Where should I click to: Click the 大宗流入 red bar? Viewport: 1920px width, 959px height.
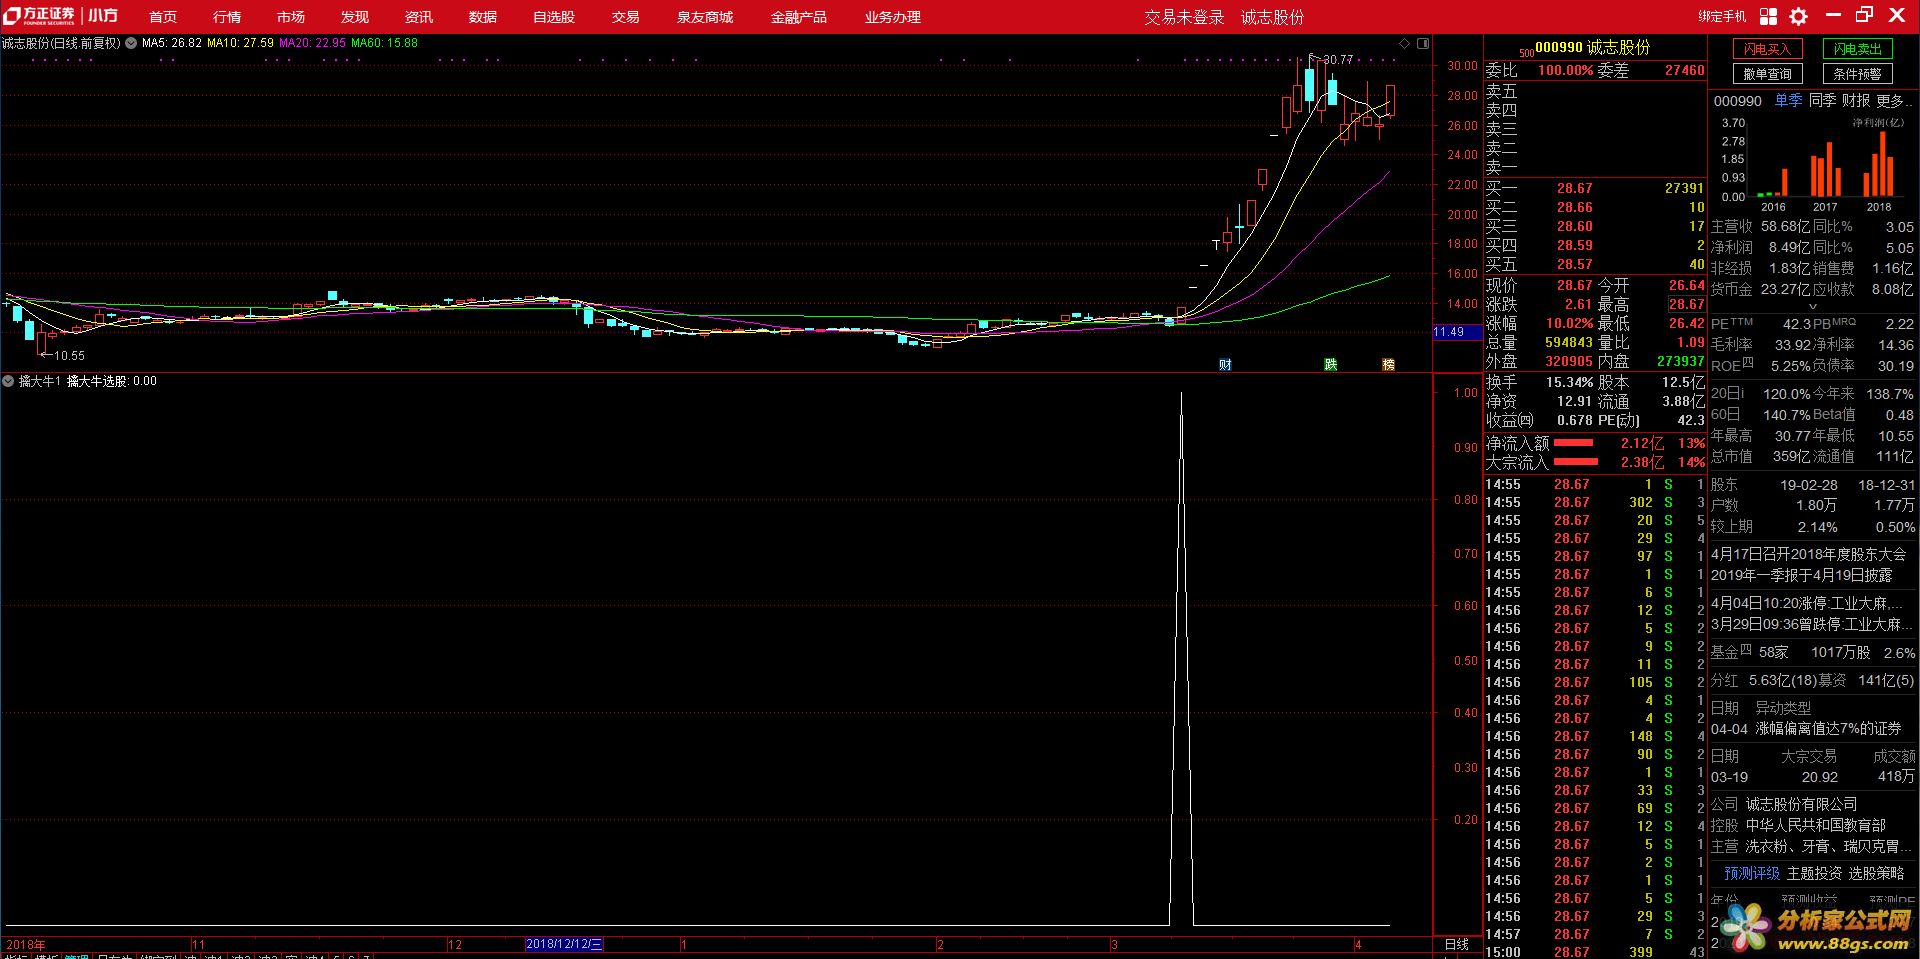point(1577,462)
